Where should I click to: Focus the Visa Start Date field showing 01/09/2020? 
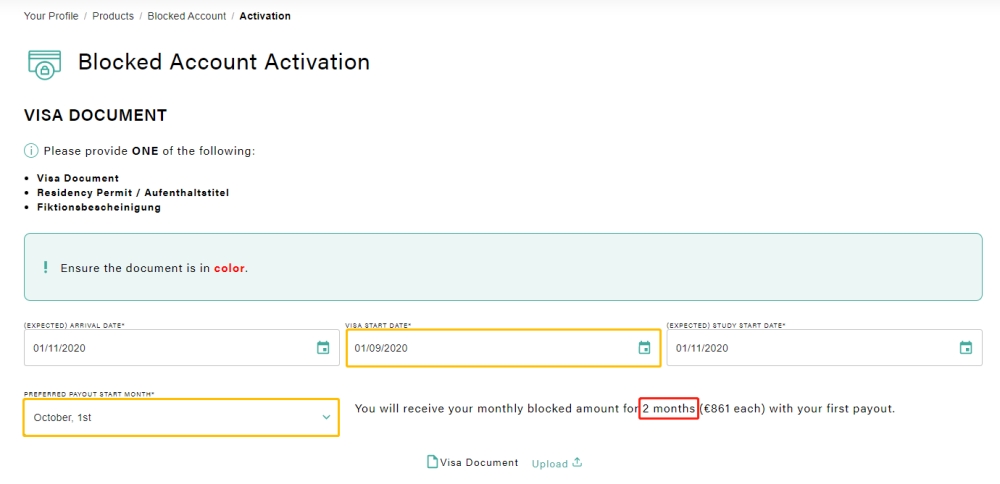[x=503, y=348]
